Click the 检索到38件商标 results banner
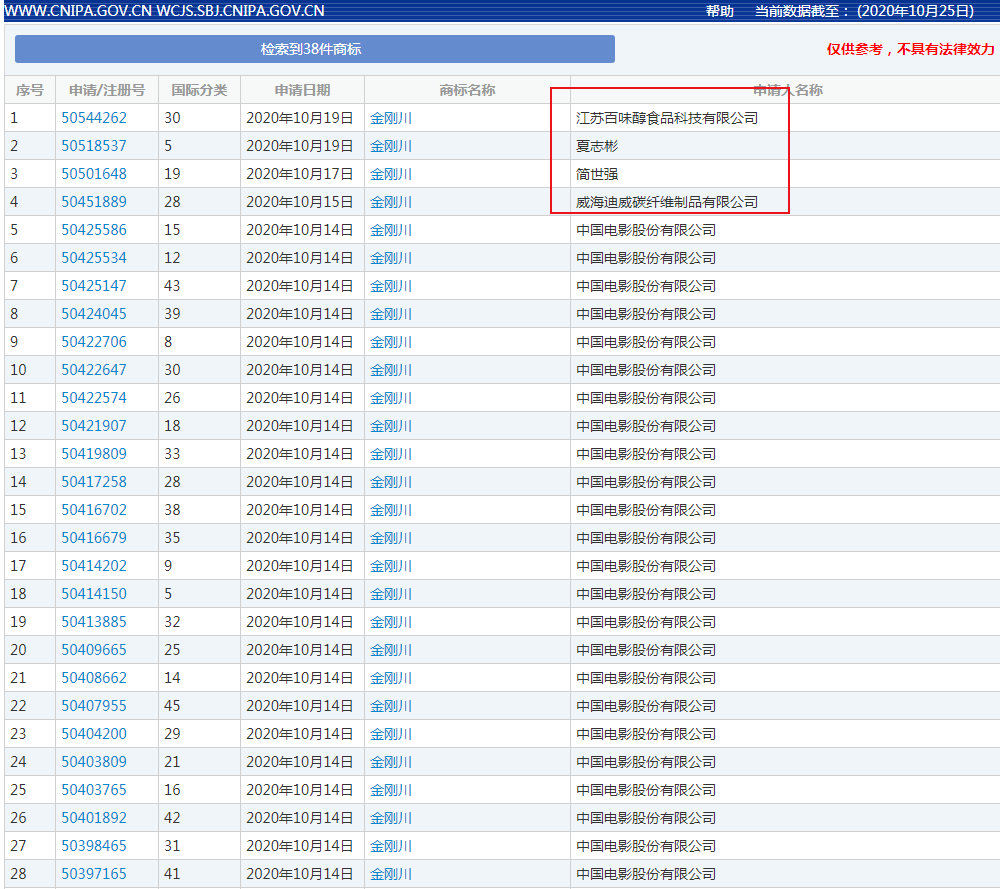This screenshot has height=889, width=1000. tap(314, 49)
